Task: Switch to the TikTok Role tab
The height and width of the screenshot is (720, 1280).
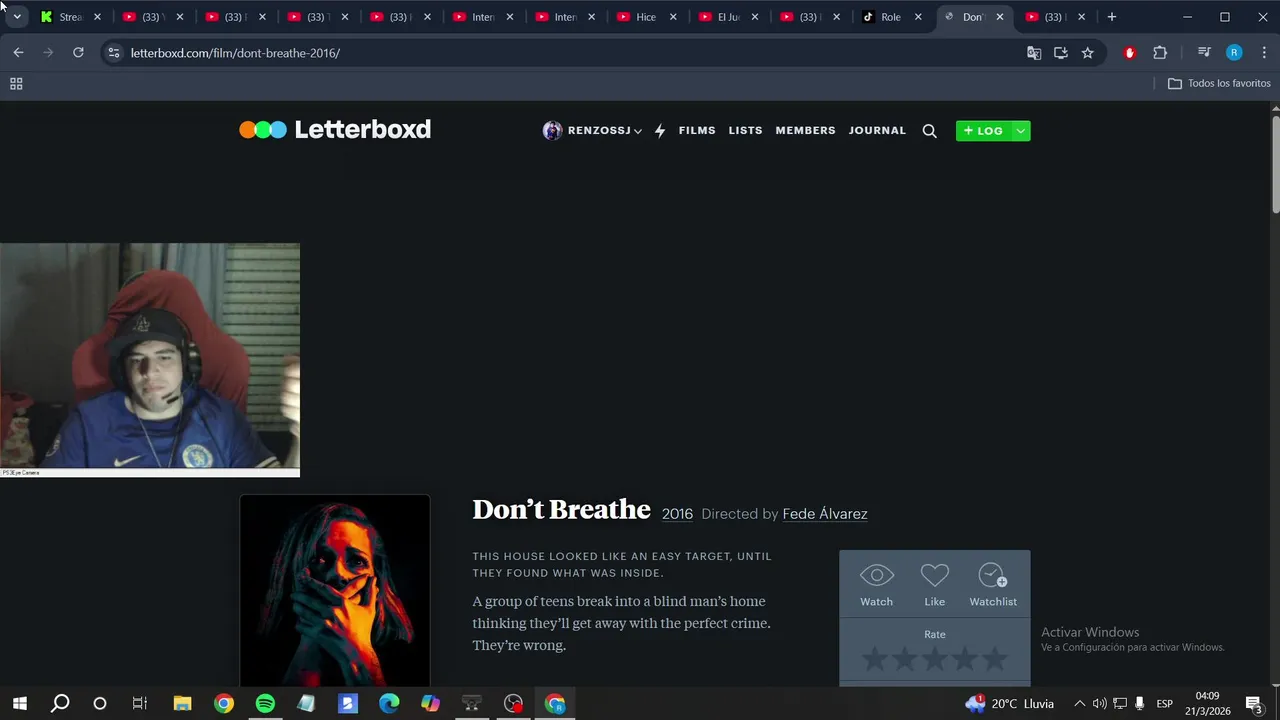Action: coord(890,17)
